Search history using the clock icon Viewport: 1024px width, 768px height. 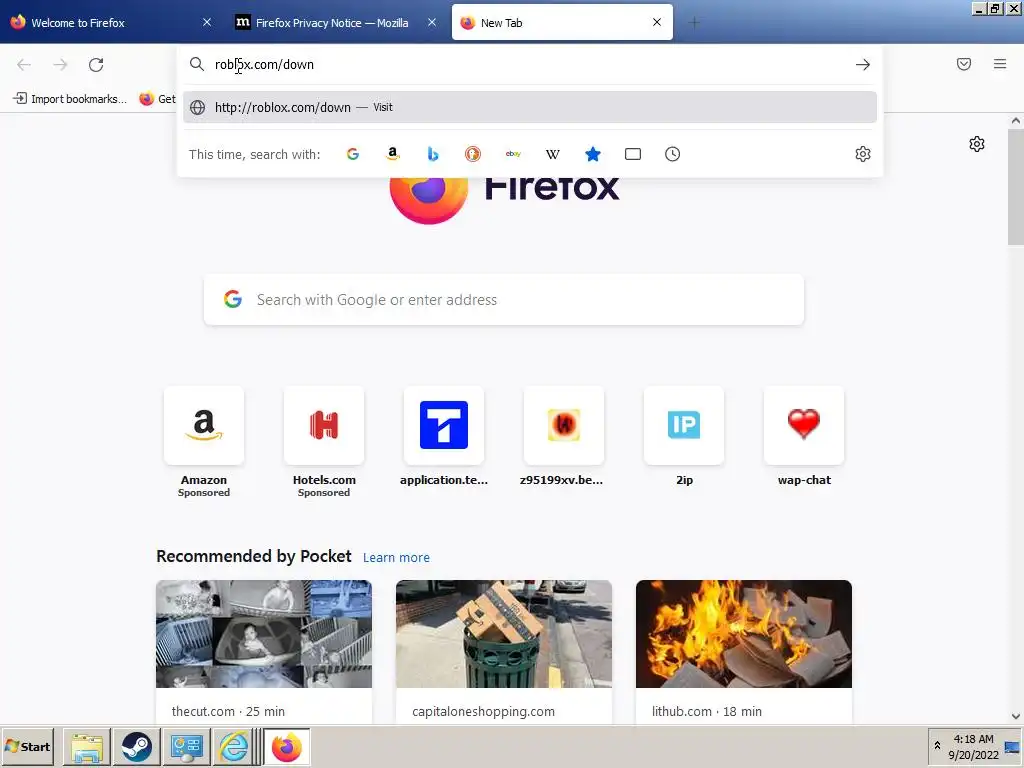pyautogui.click(x=673, y=154)
